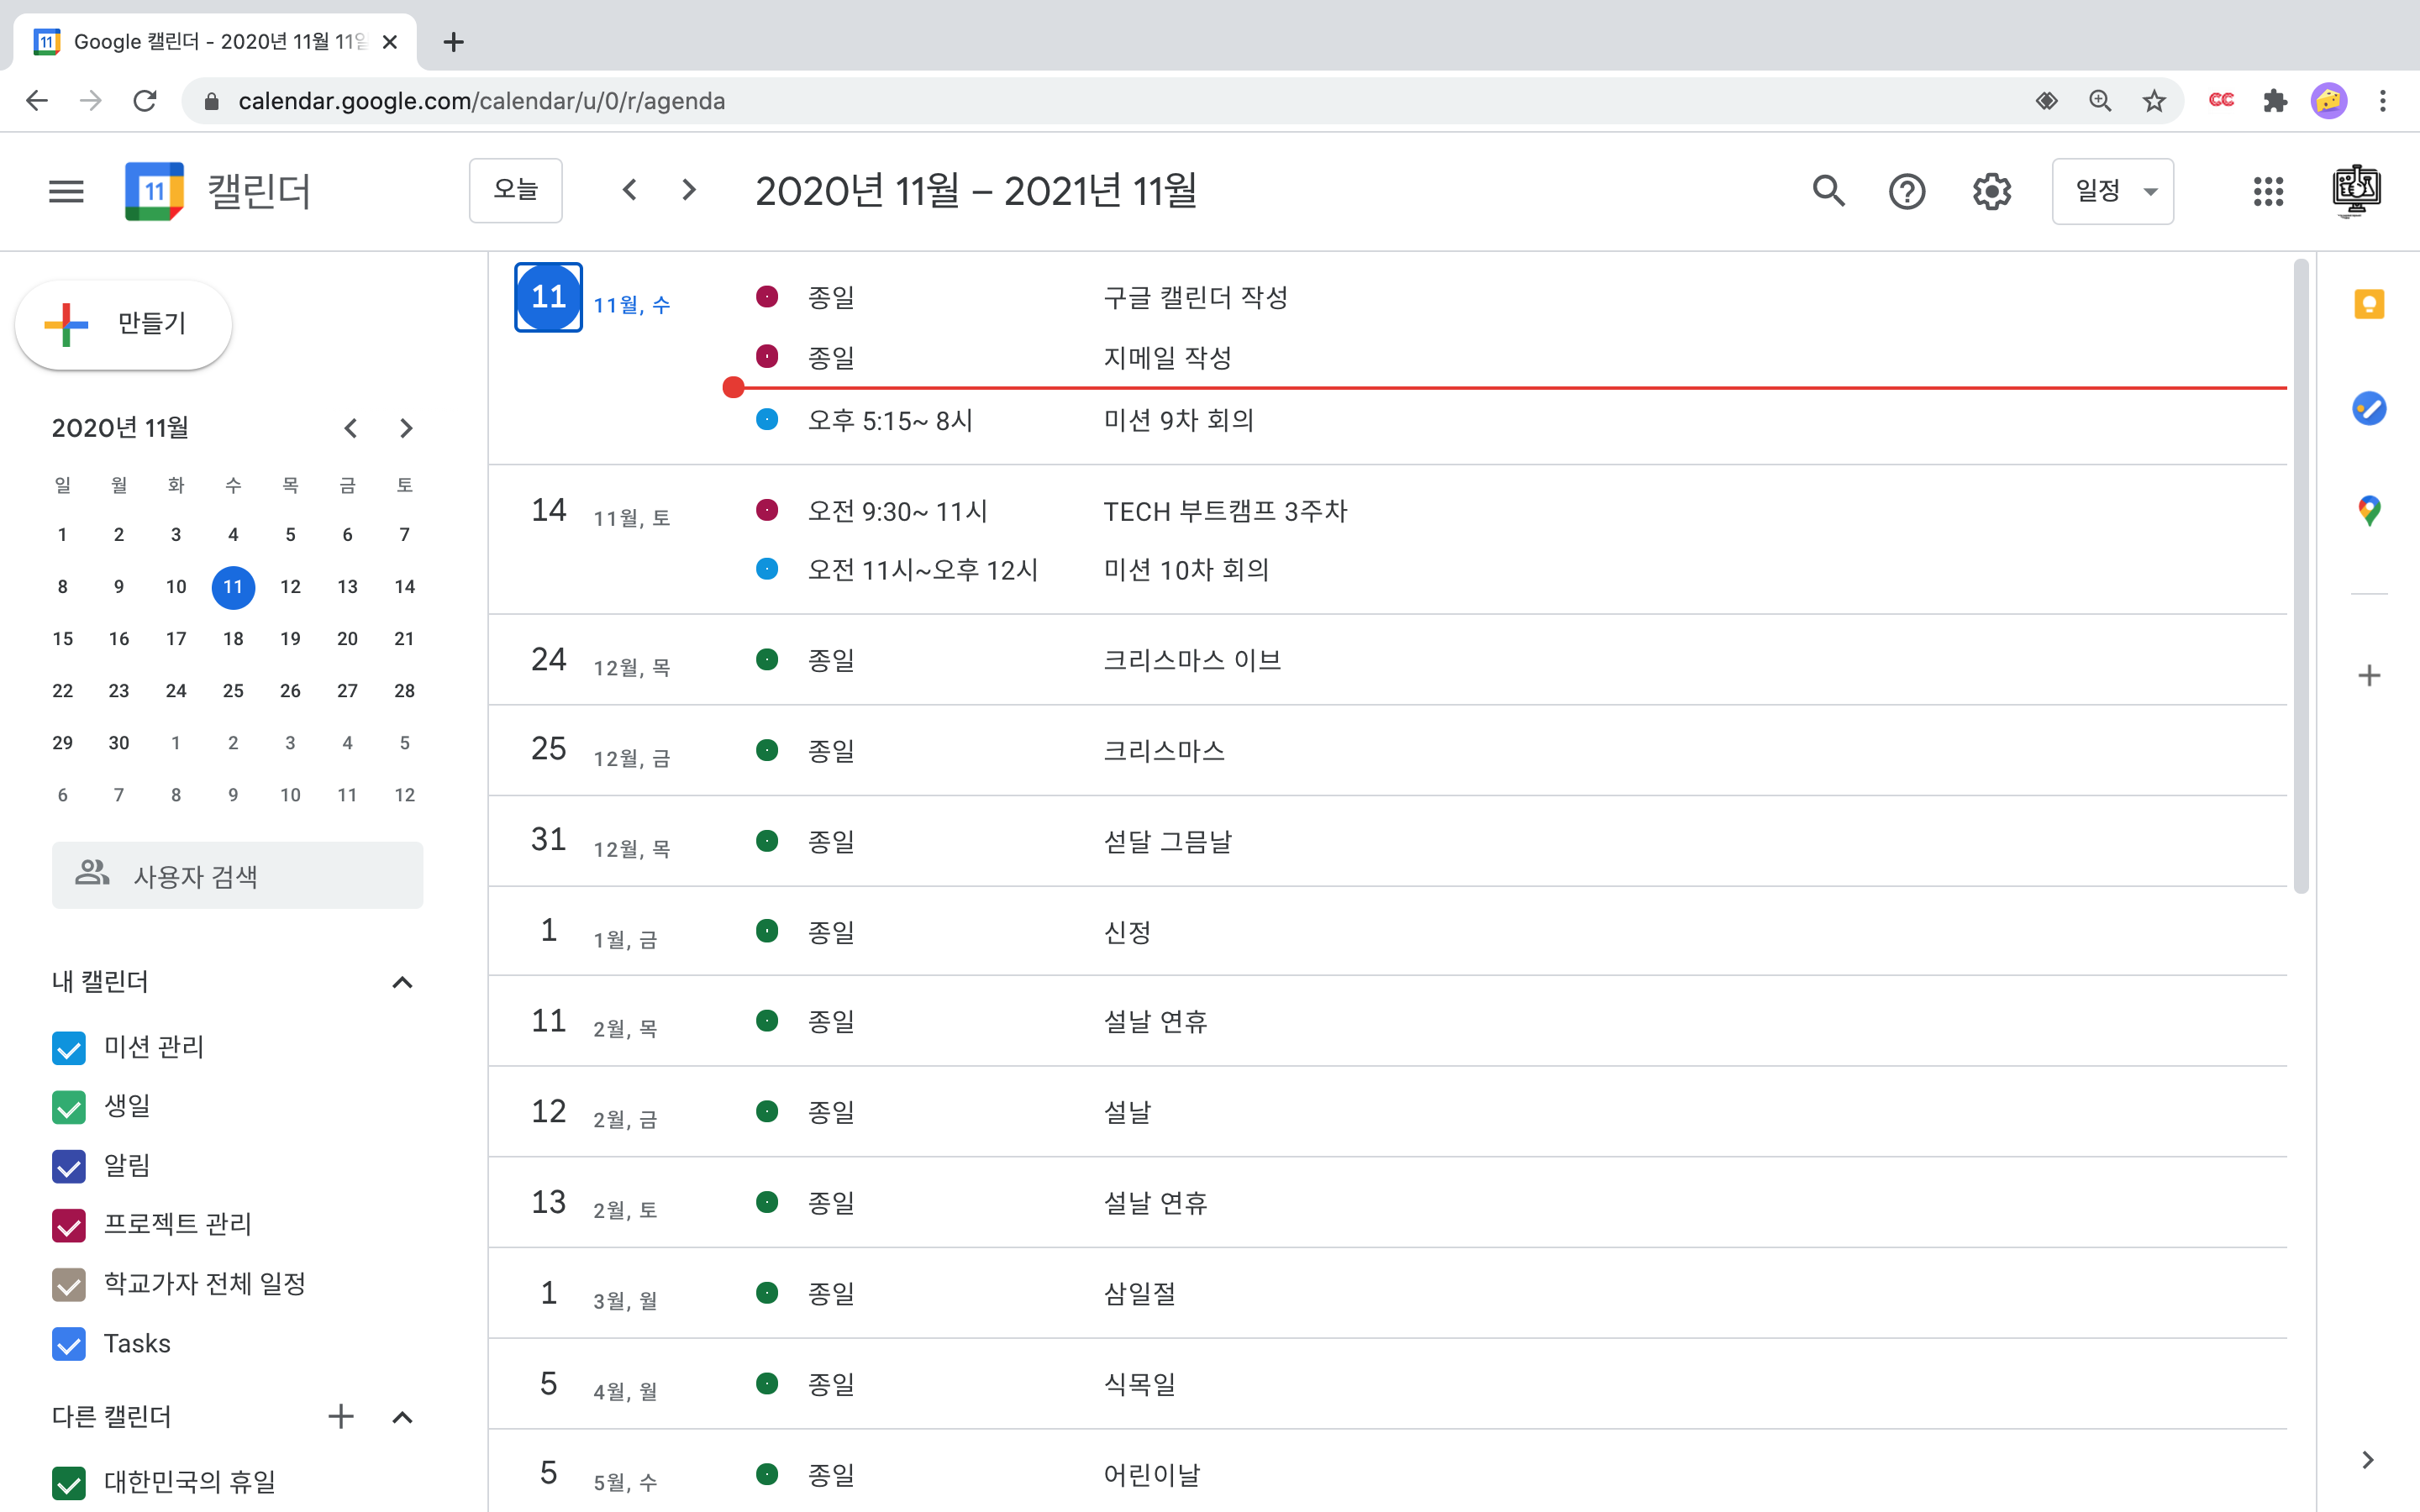Open the Google Tasks side panel icon

[2368, 408]
